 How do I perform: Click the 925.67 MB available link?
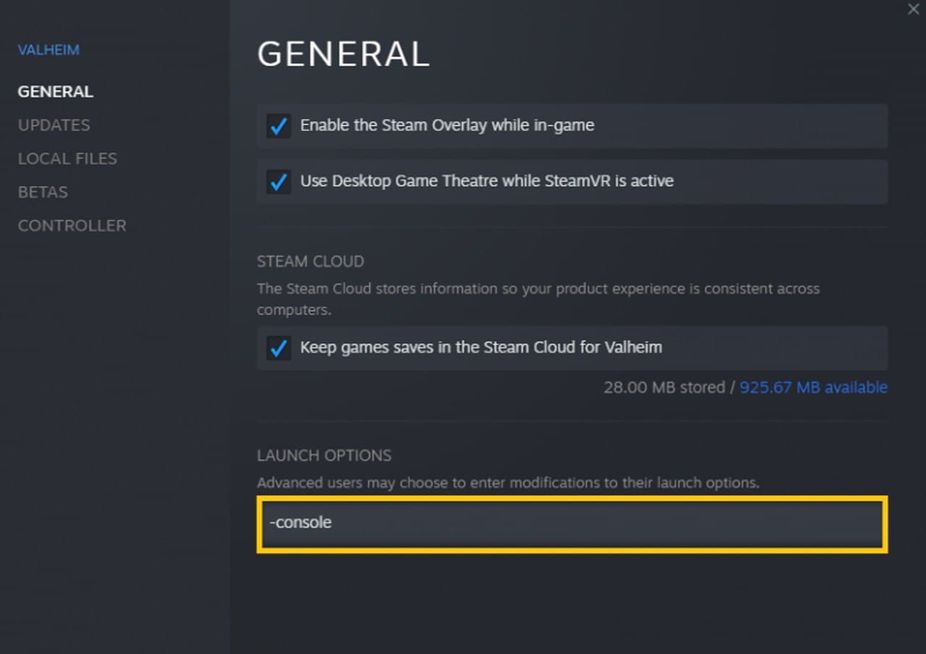coord(814,387)
